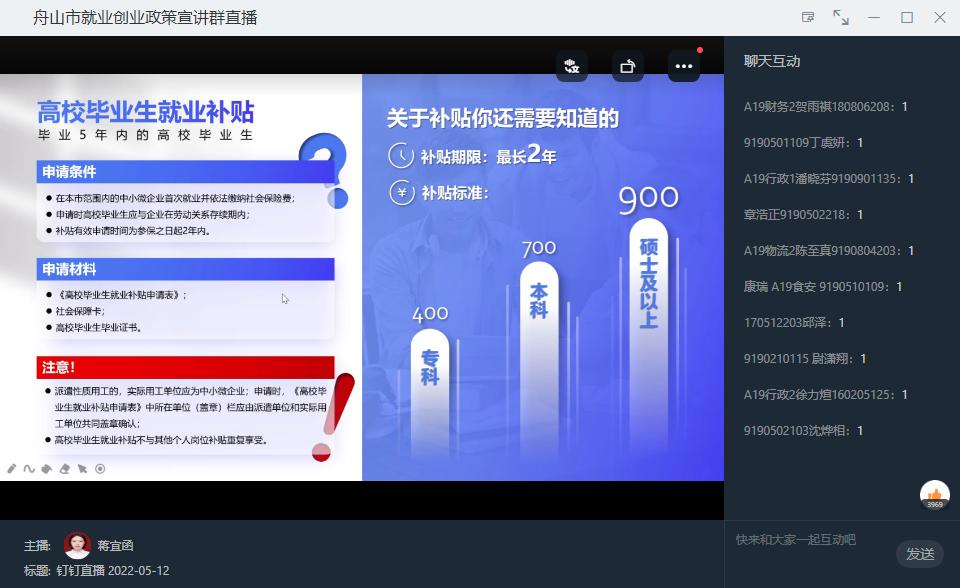Click the rotate screen icon on video
The width and height of the screenshot is (960, 588).
coord(628,66)
